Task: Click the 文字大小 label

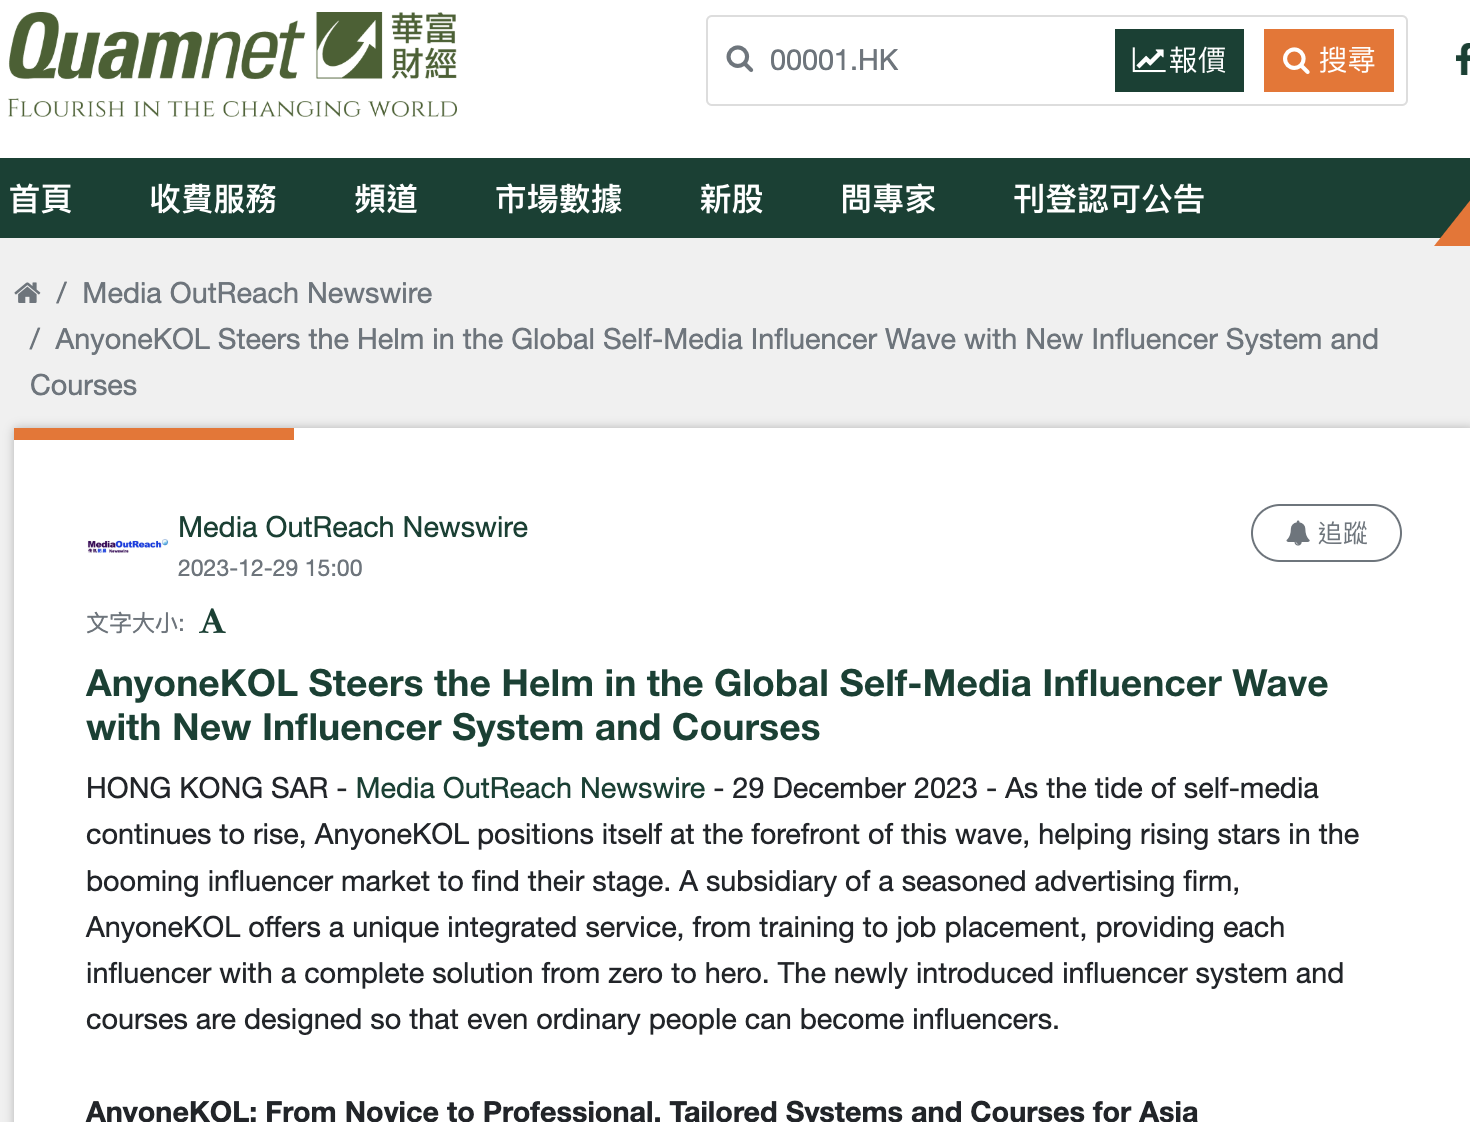Action: tap(135, 623)
